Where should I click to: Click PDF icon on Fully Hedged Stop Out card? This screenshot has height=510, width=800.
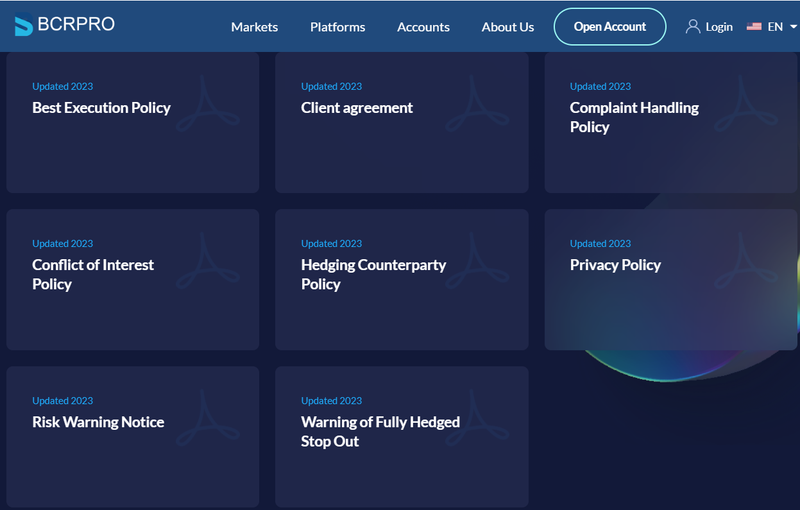[477, 418]
